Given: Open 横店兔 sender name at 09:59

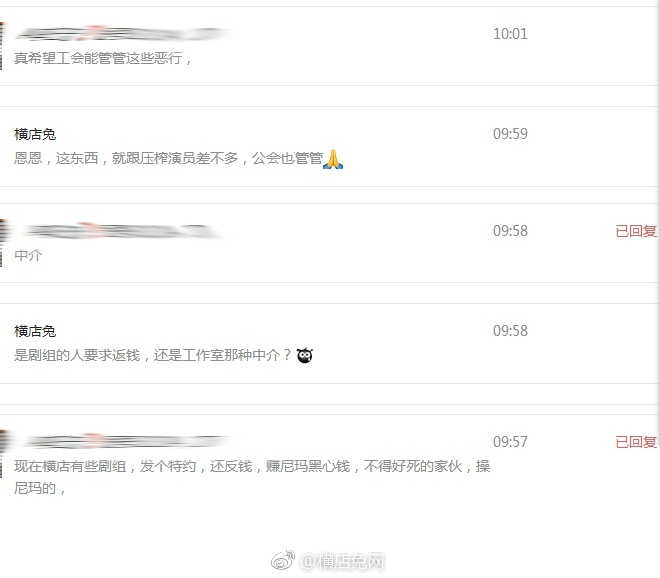Looking at the screenshot, I should 35,134.
